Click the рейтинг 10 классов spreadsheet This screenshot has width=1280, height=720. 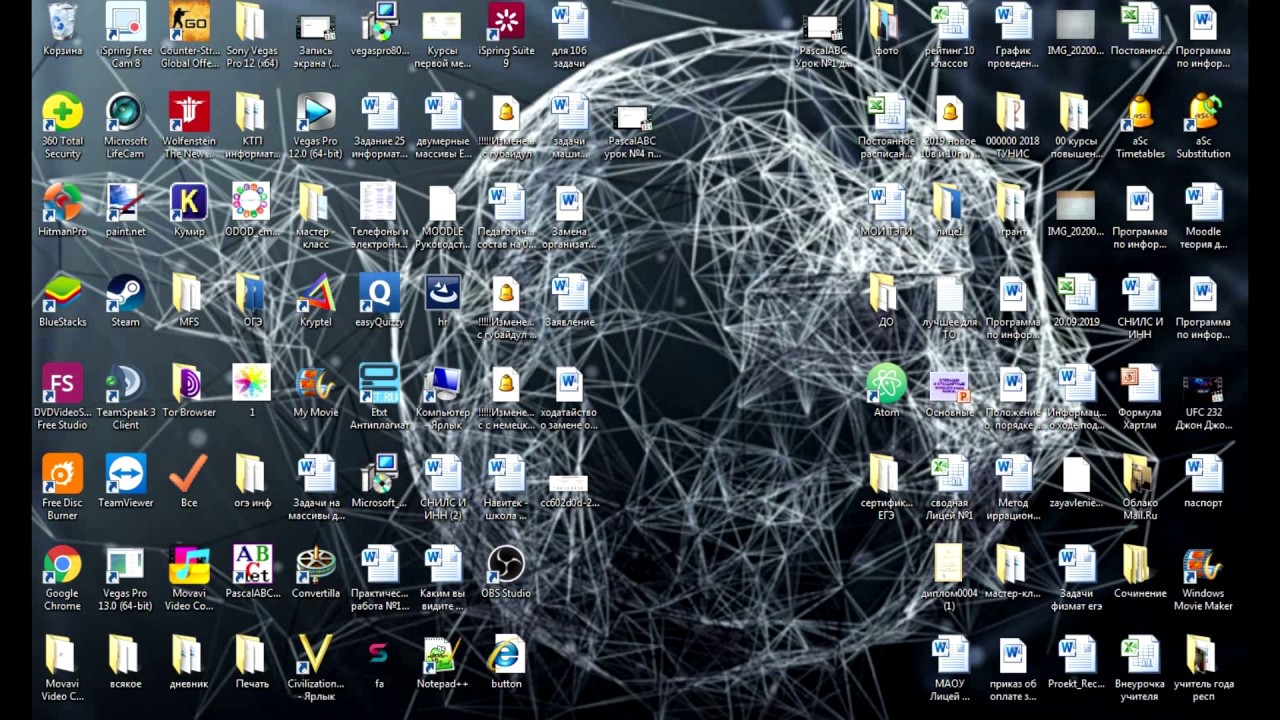pos(949,37)
